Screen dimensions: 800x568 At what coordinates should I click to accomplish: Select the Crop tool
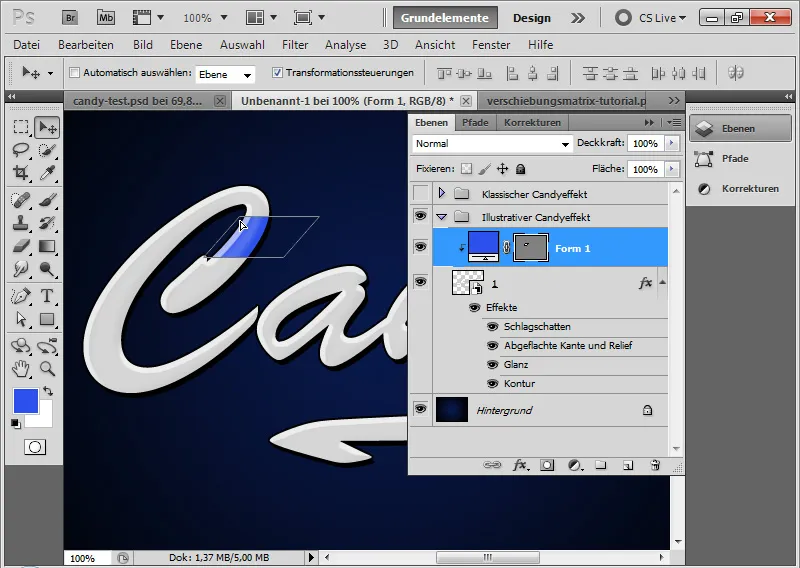21,173
